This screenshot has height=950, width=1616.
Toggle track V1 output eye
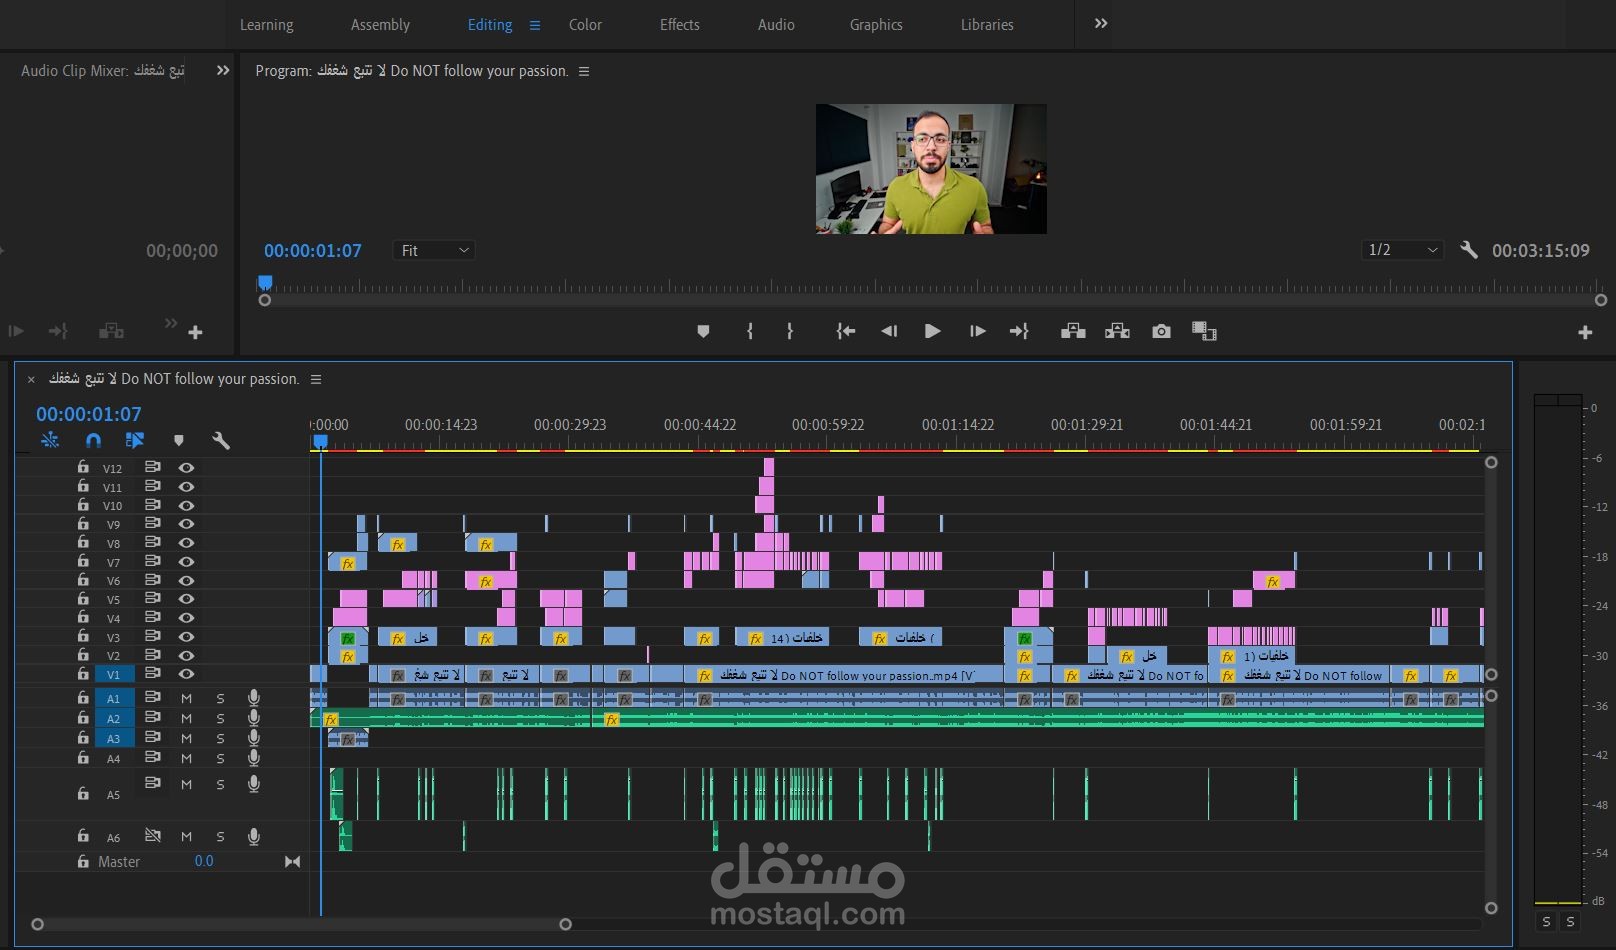pos(186,674)
